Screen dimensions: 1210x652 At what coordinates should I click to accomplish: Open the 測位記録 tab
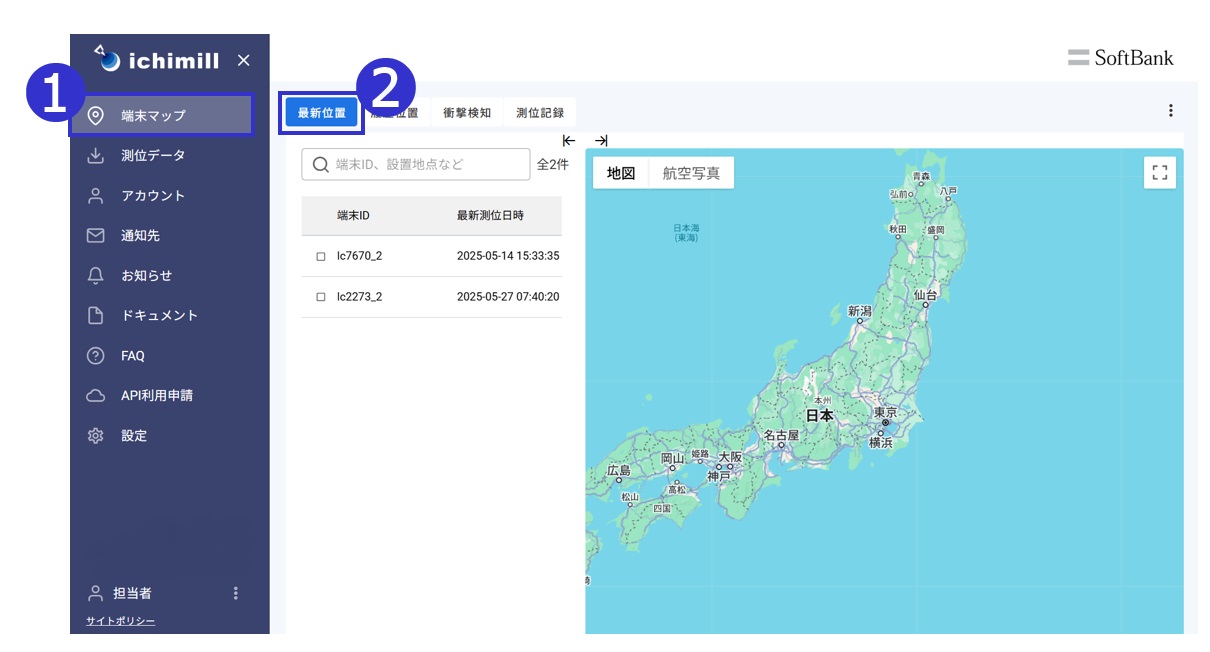coord(540,113)
